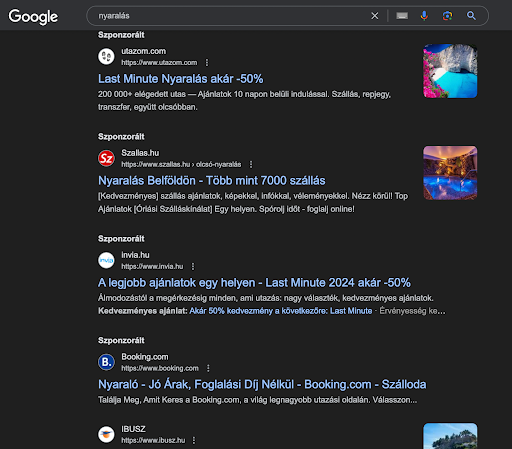Click the invia.hu favicon

[106, 260]
